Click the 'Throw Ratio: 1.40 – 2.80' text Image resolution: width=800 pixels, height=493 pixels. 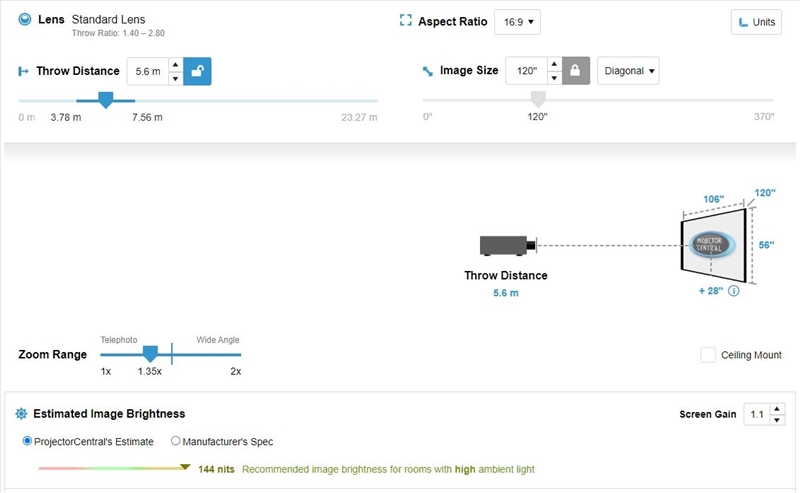pos(118,33)
